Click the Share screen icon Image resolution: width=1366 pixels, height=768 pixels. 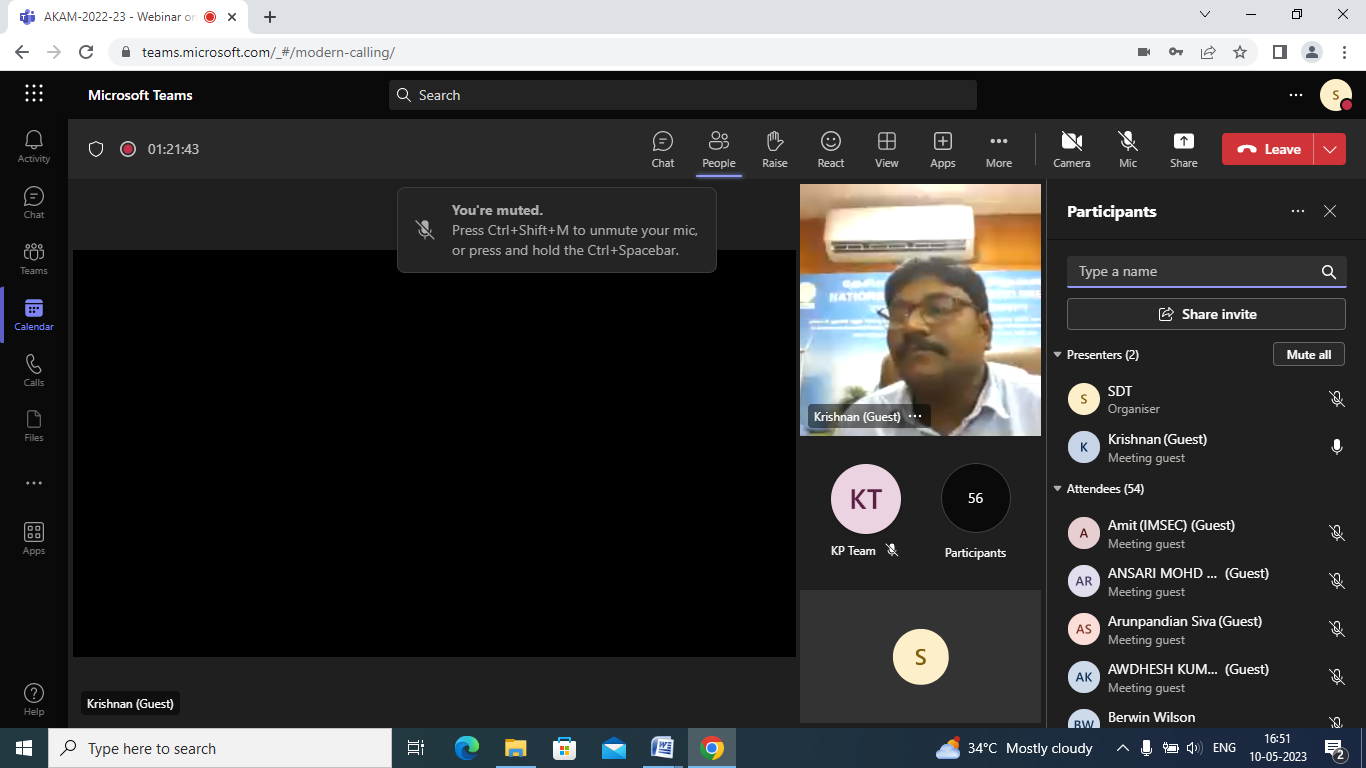pyautogui.click(x=1183, y=149)
